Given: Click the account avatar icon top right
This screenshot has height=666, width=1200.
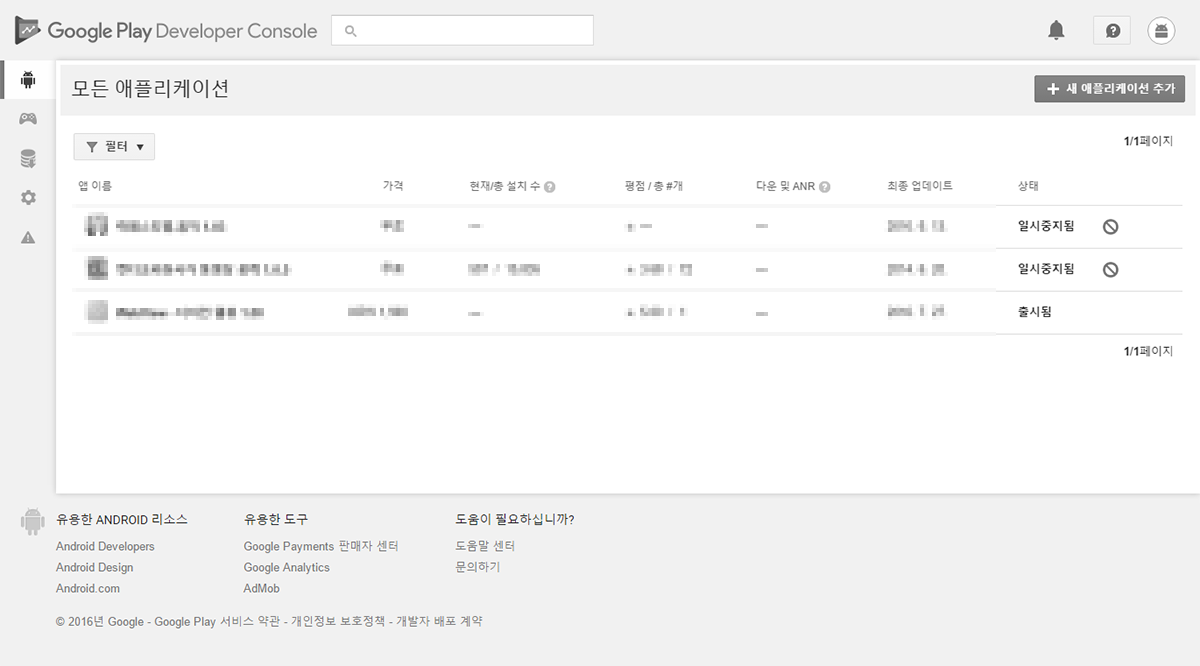Looking at the screenshot, I should click(x=1160, y=30).
